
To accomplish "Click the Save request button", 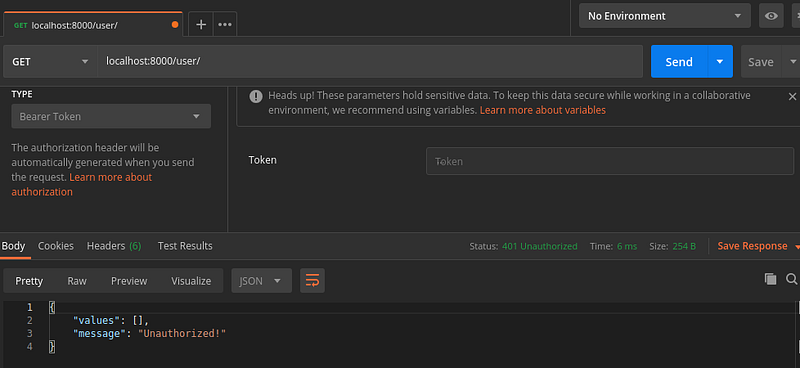I will (761, 62).
